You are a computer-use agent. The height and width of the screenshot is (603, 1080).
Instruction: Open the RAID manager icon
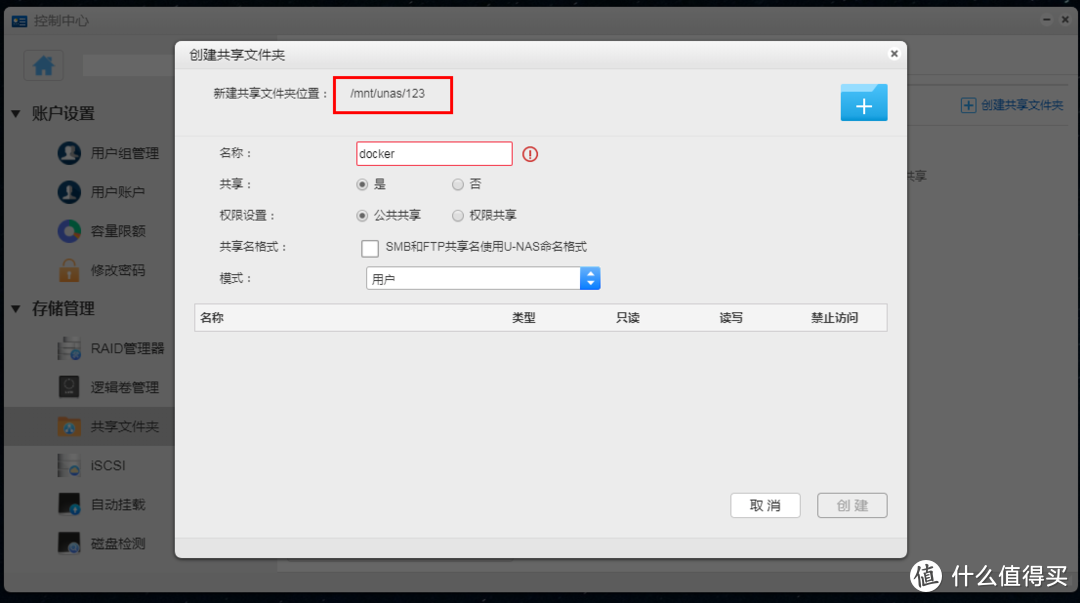pos(69,348)
